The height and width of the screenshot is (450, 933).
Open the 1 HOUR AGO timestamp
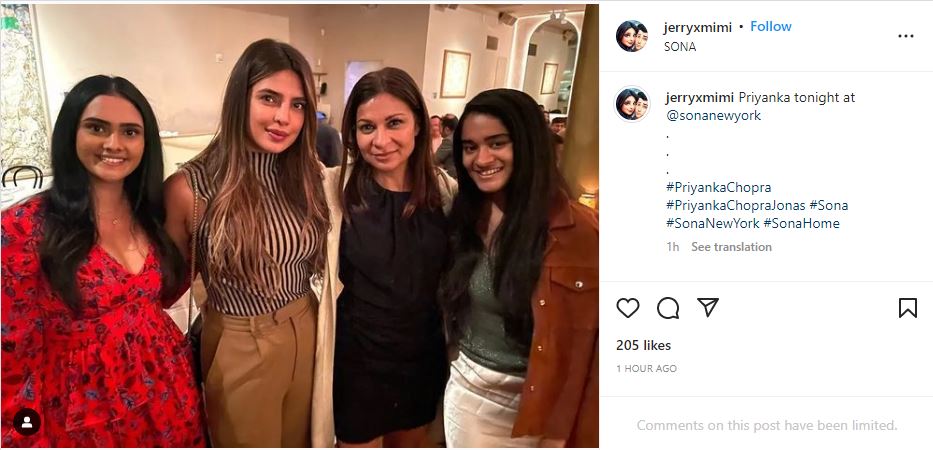coord(646,369)
